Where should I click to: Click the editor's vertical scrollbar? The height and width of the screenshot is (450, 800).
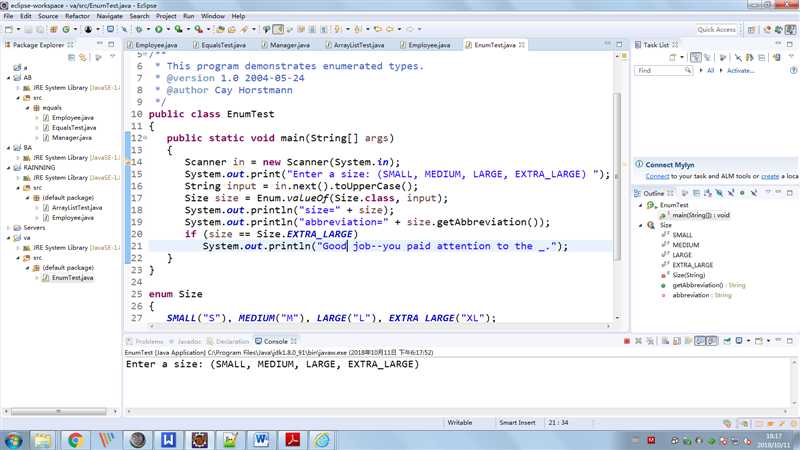pos(617,176)
